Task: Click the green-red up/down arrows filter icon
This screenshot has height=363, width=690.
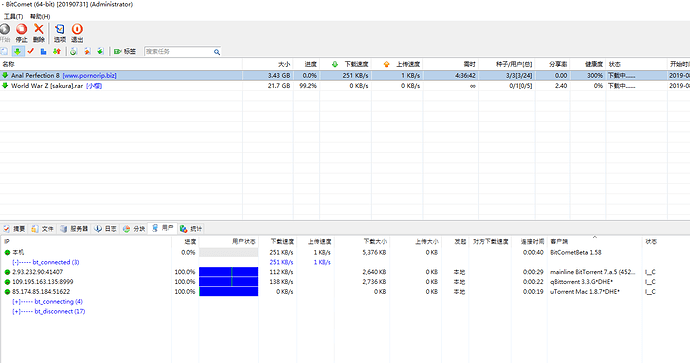Action: click(57, 51)
